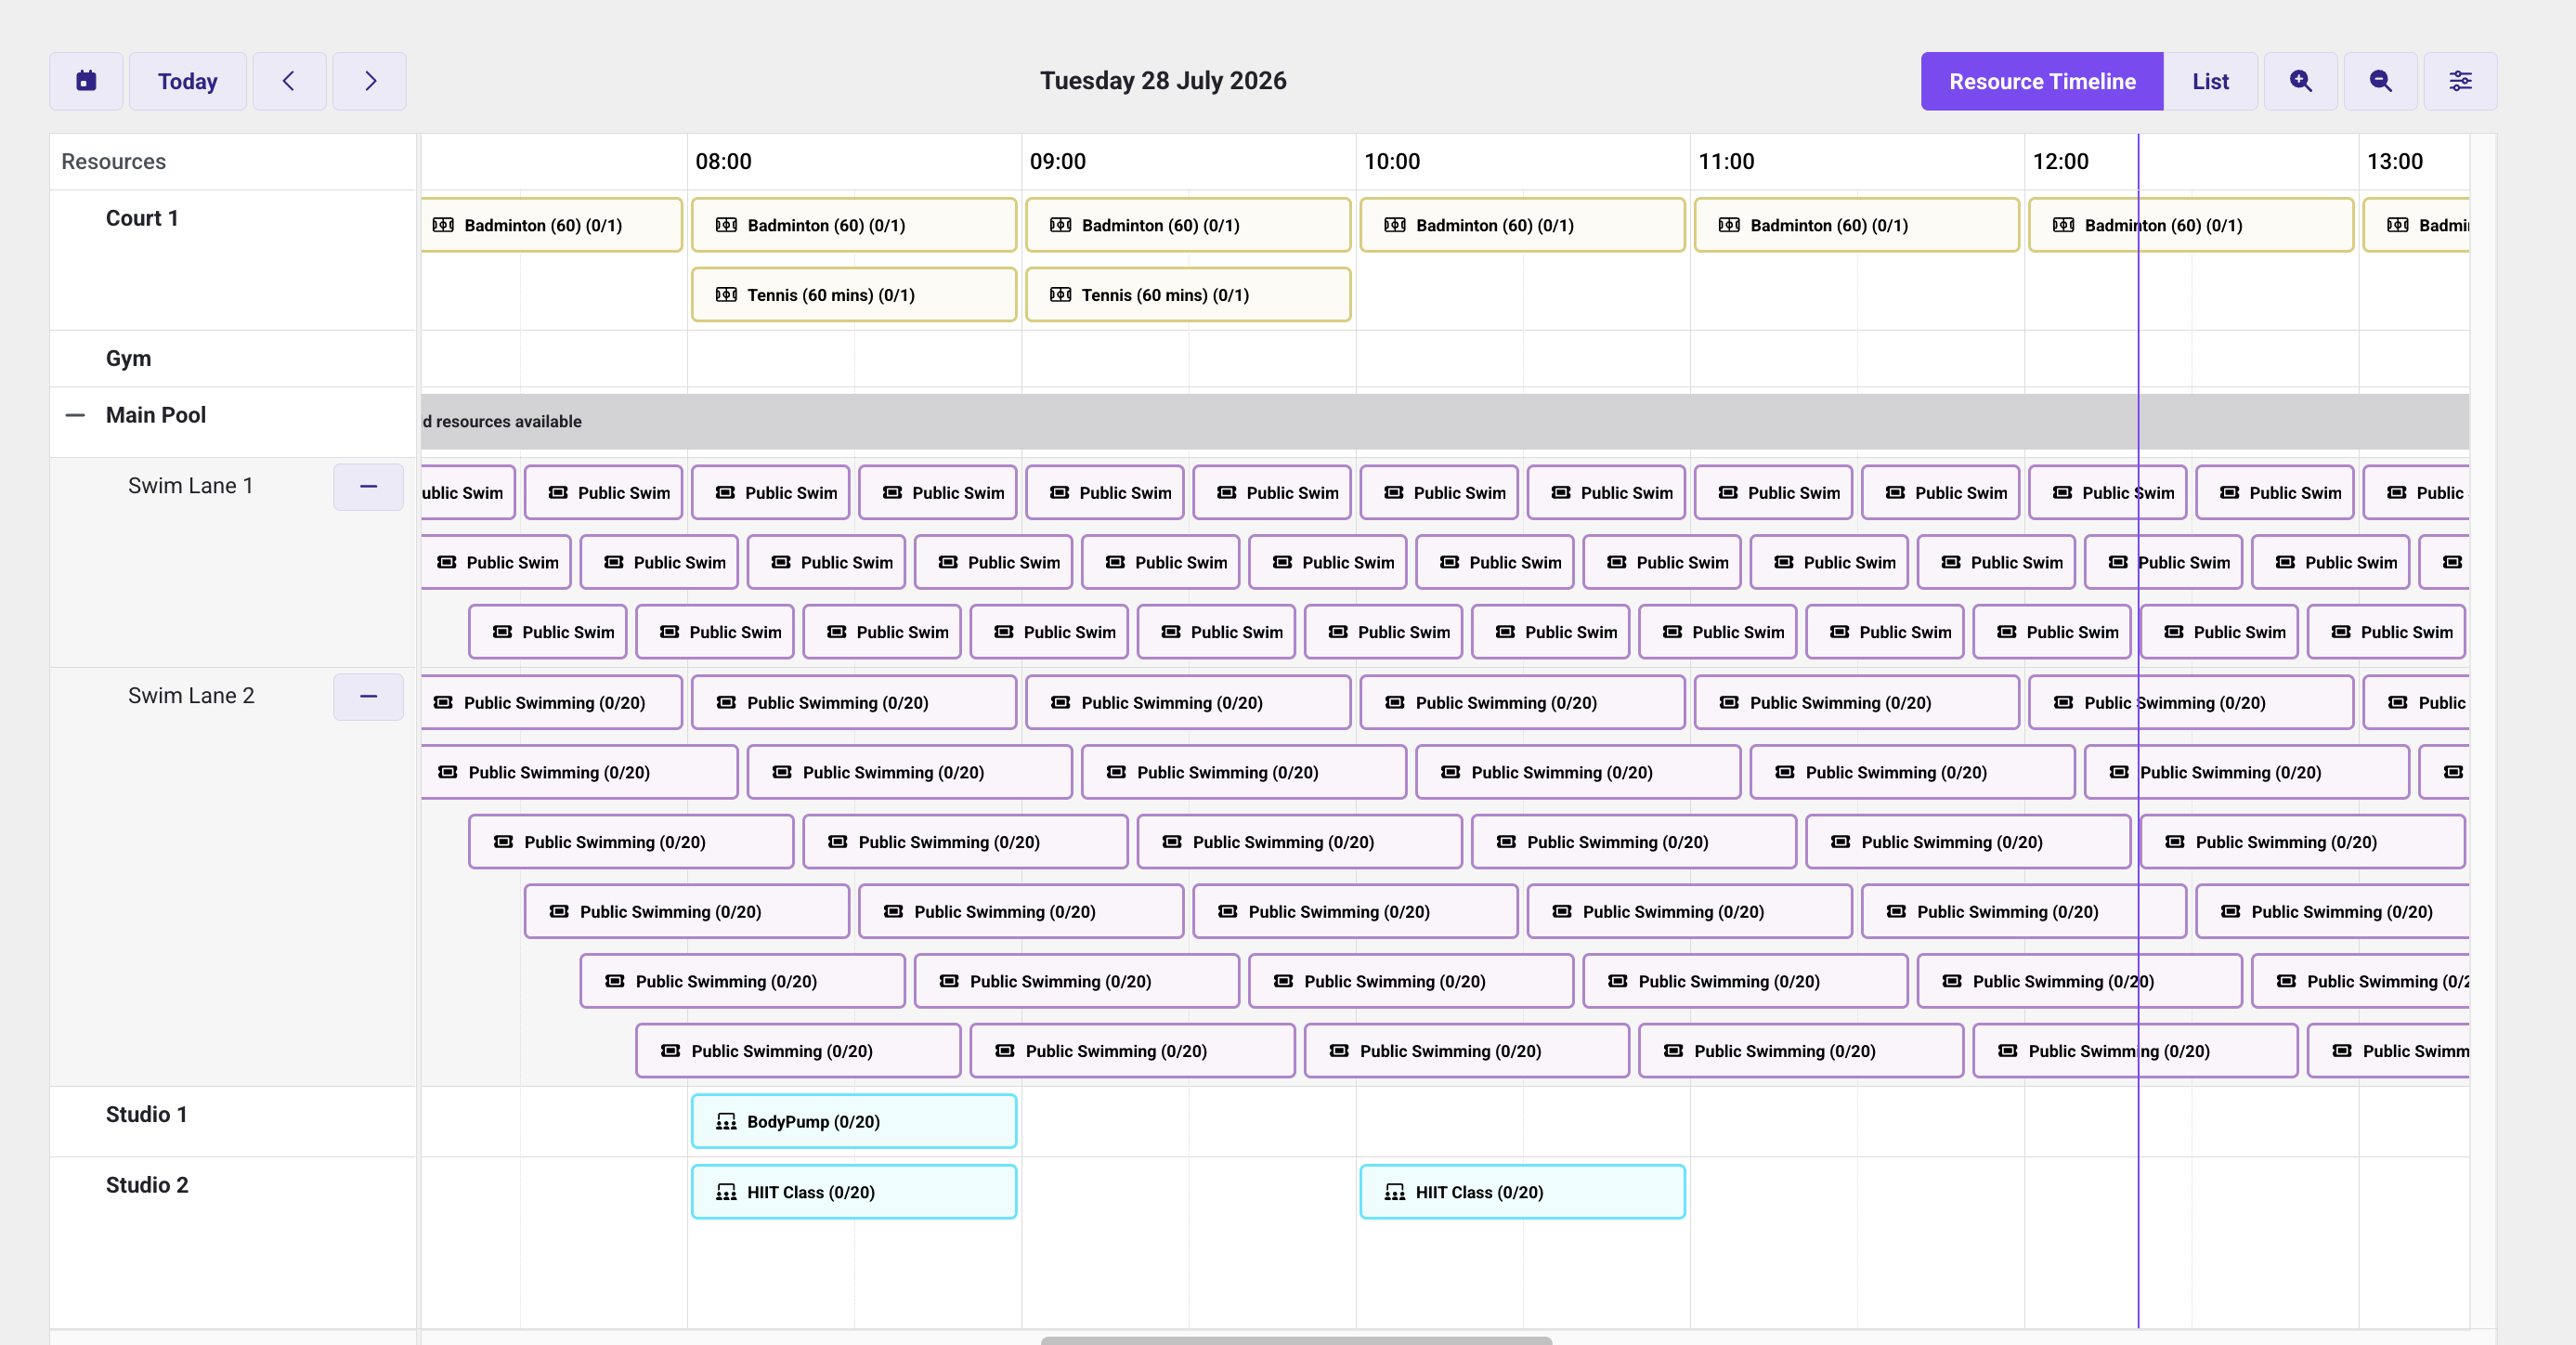Click the group icon on the BodyPump event
The height and width of the screenshot is (1345, 2576).
(726, 1122)
